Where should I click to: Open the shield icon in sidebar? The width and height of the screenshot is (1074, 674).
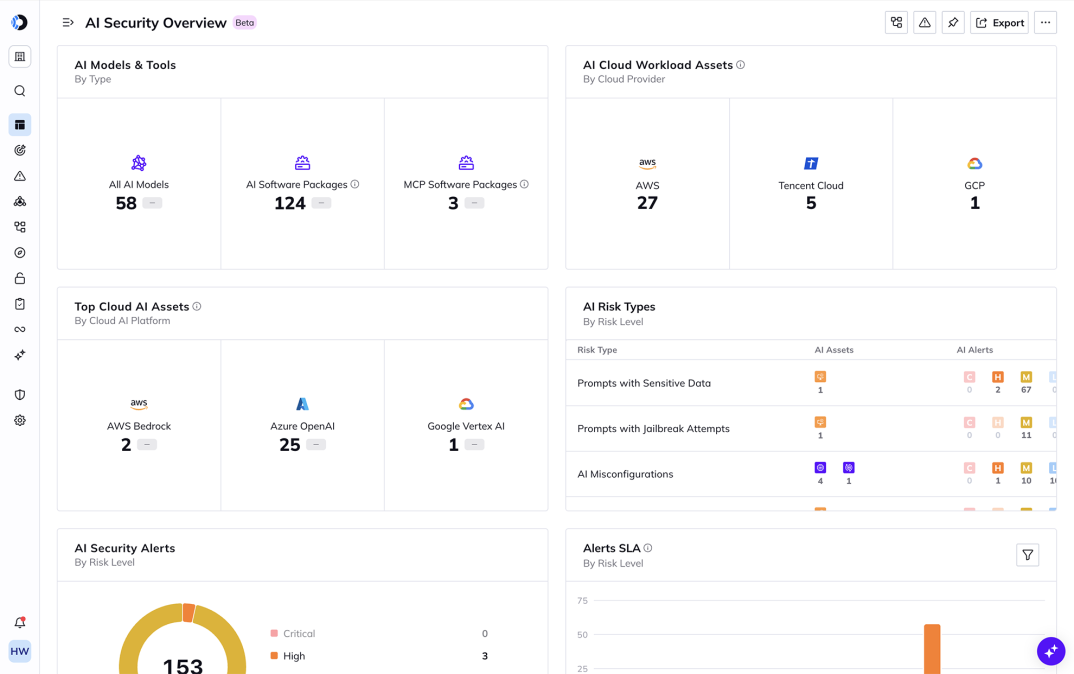click(x=20, y=395)
